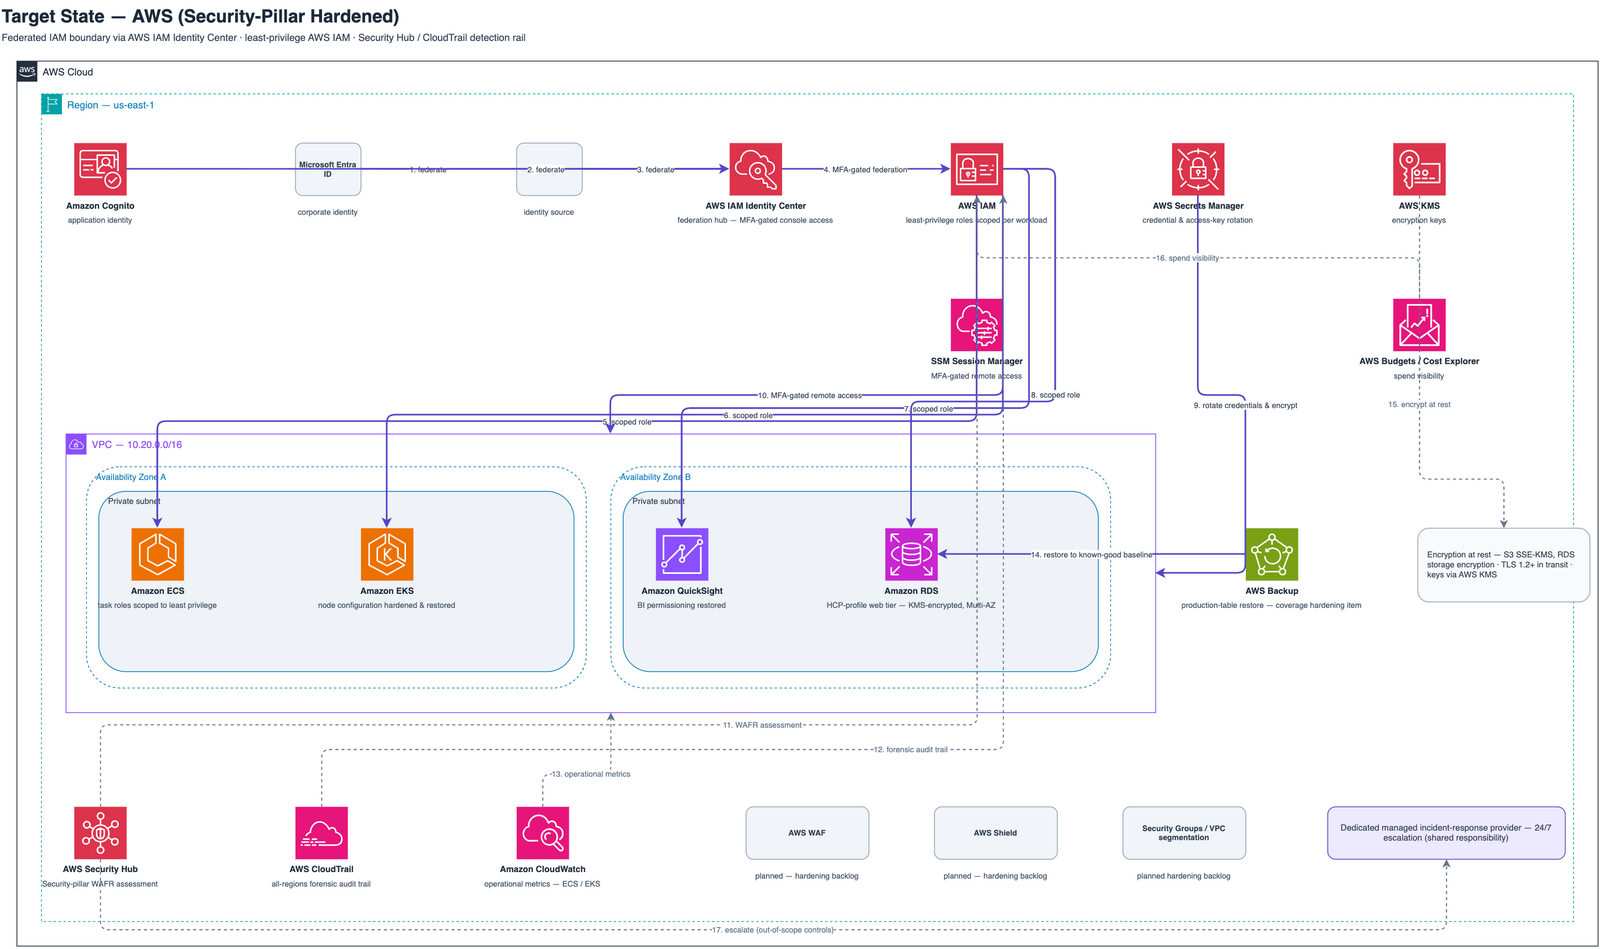Select the '8. scoped role' edge label

[1055, 395]
